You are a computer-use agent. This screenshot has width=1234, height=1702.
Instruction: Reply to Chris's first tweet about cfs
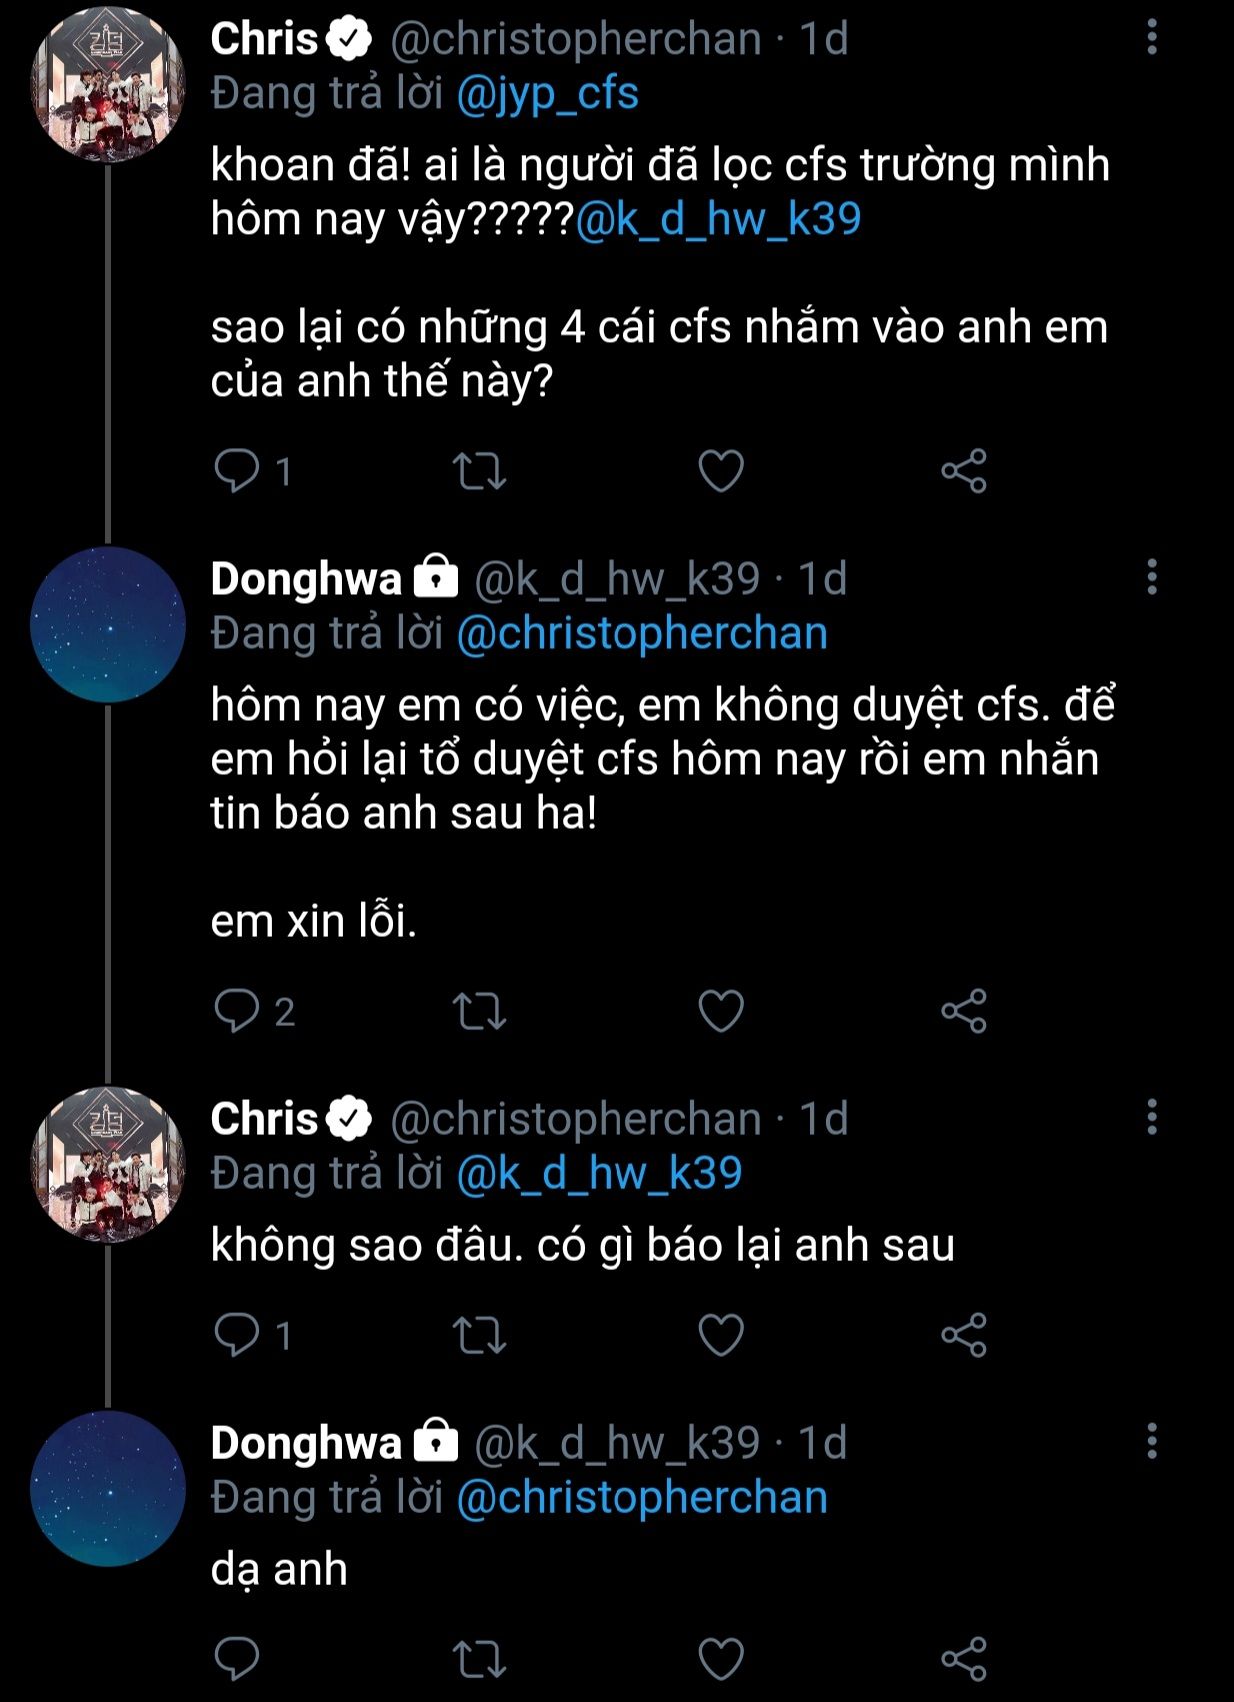(x=237, y=471)
